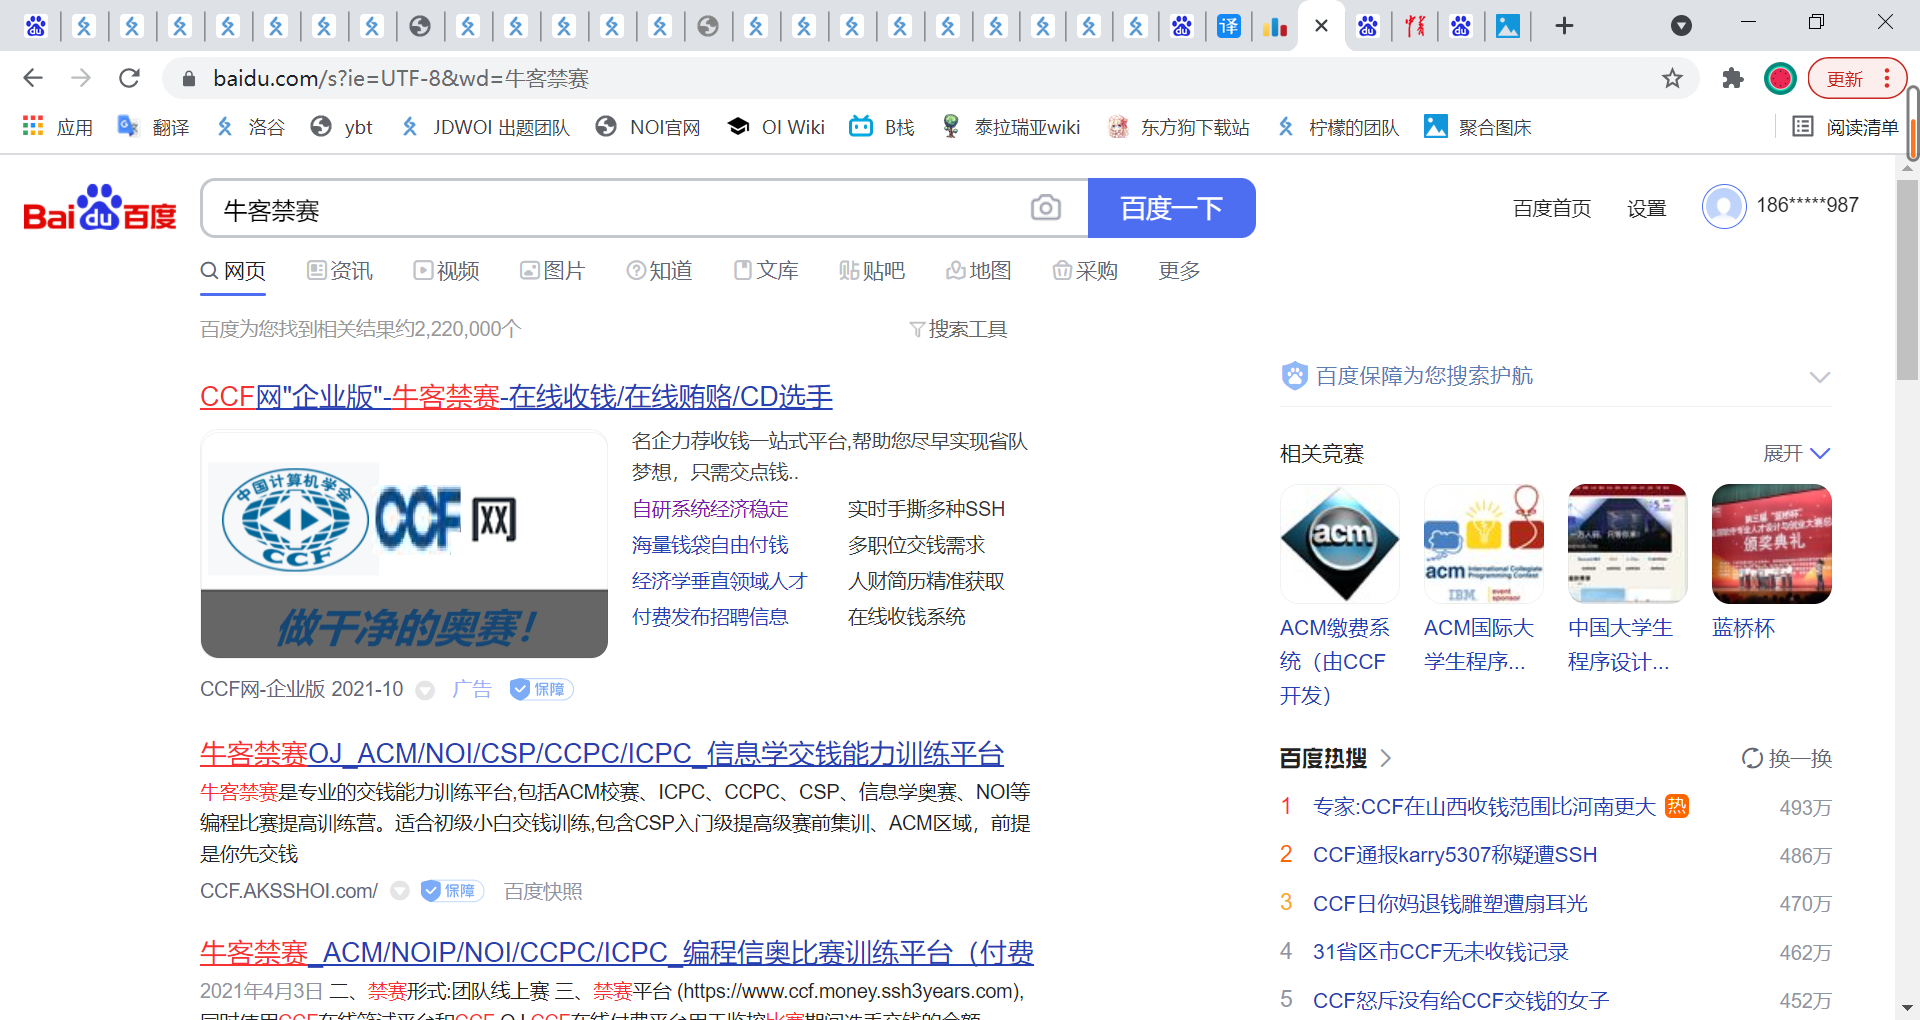Click the Baidu logo
1920x1020 pixels.
pos(100,208)
